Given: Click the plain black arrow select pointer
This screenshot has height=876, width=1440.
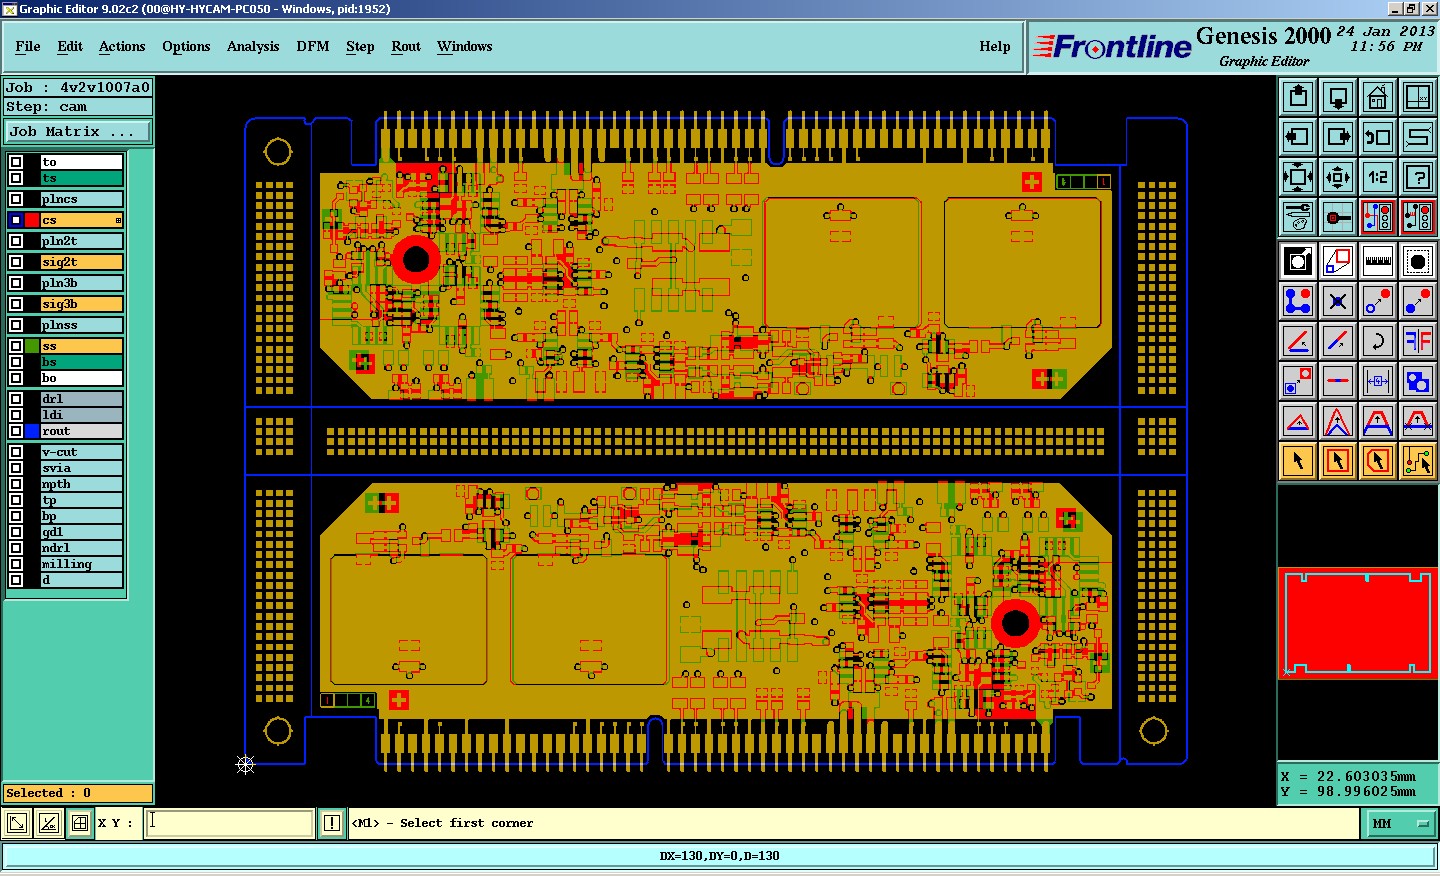Looking at the screenshot, I should click(x=1298, y=461).
